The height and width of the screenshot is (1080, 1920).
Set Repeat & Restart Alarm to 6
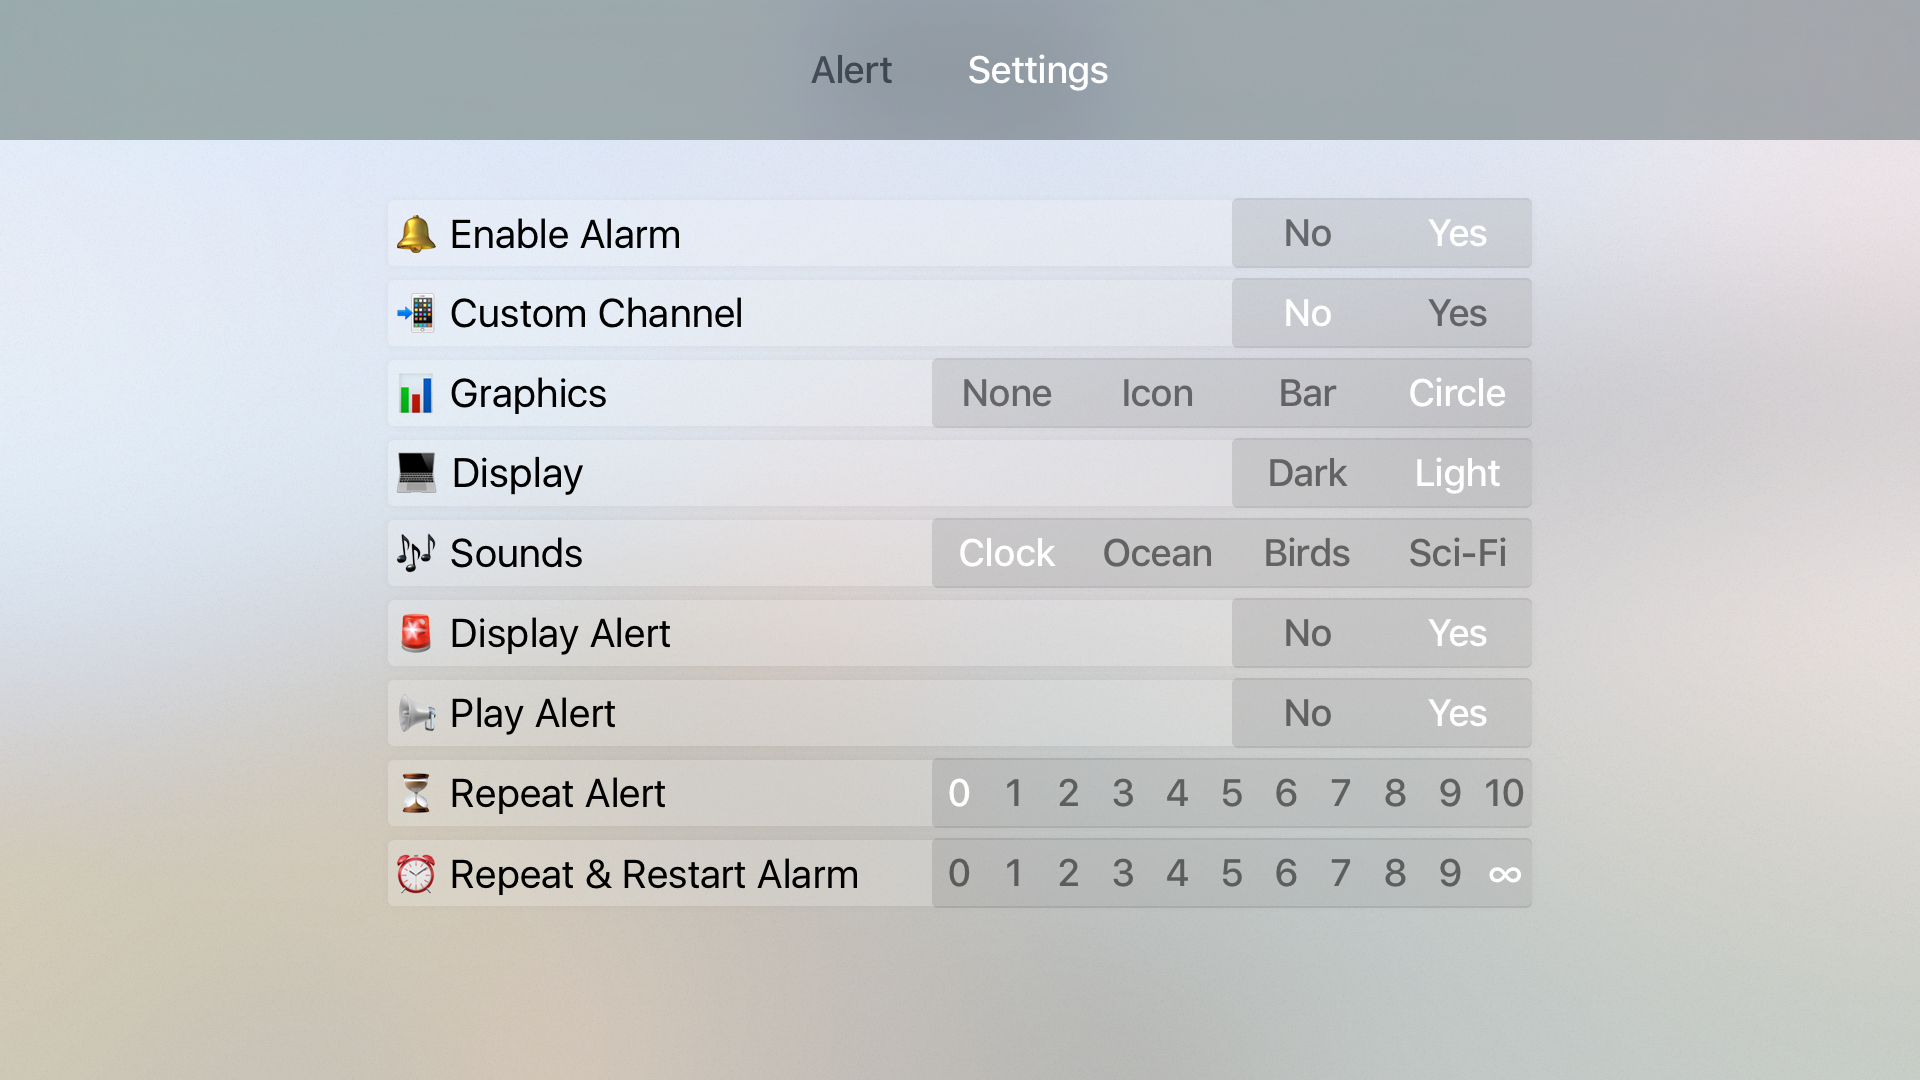[1286, 873]
